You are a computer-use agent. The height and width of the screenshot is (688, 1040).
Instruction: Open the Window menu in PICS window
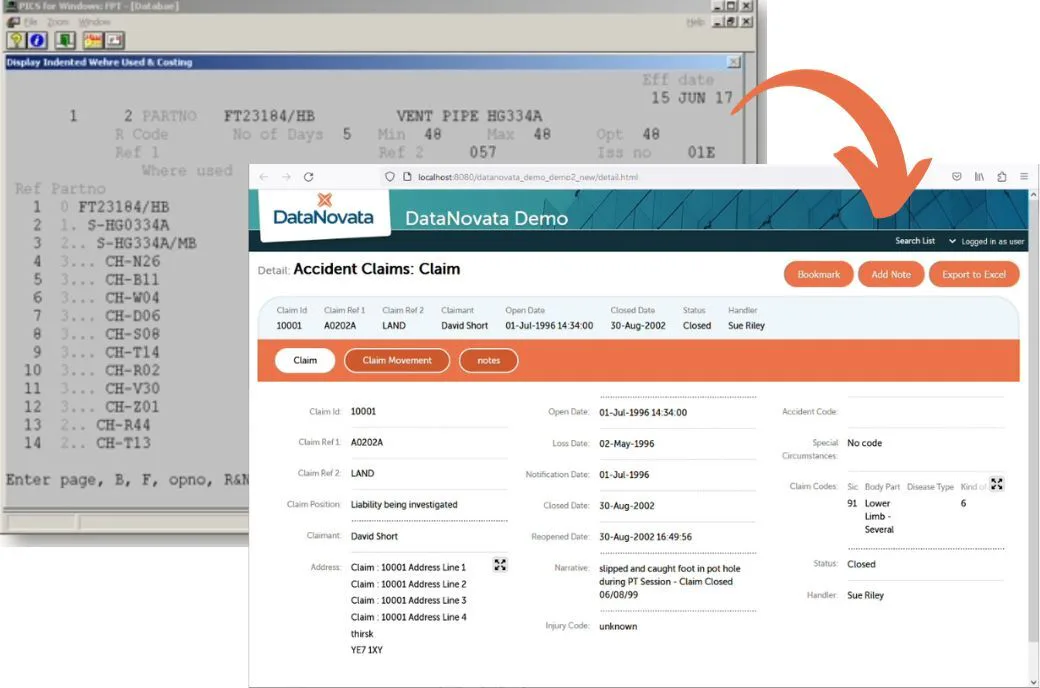(94, 22)
